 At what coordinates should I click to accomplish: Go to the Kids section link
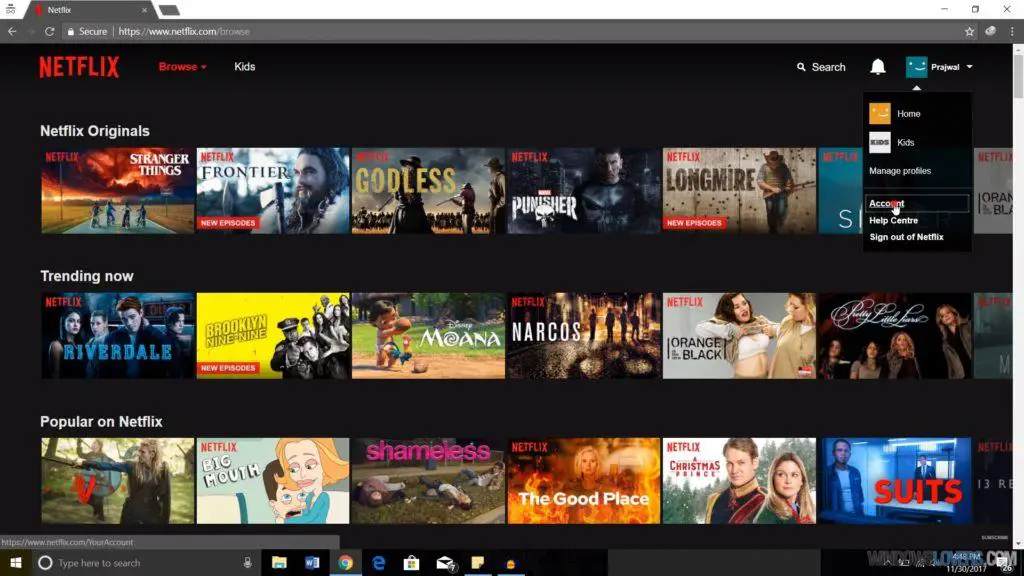tap(245, 67)
